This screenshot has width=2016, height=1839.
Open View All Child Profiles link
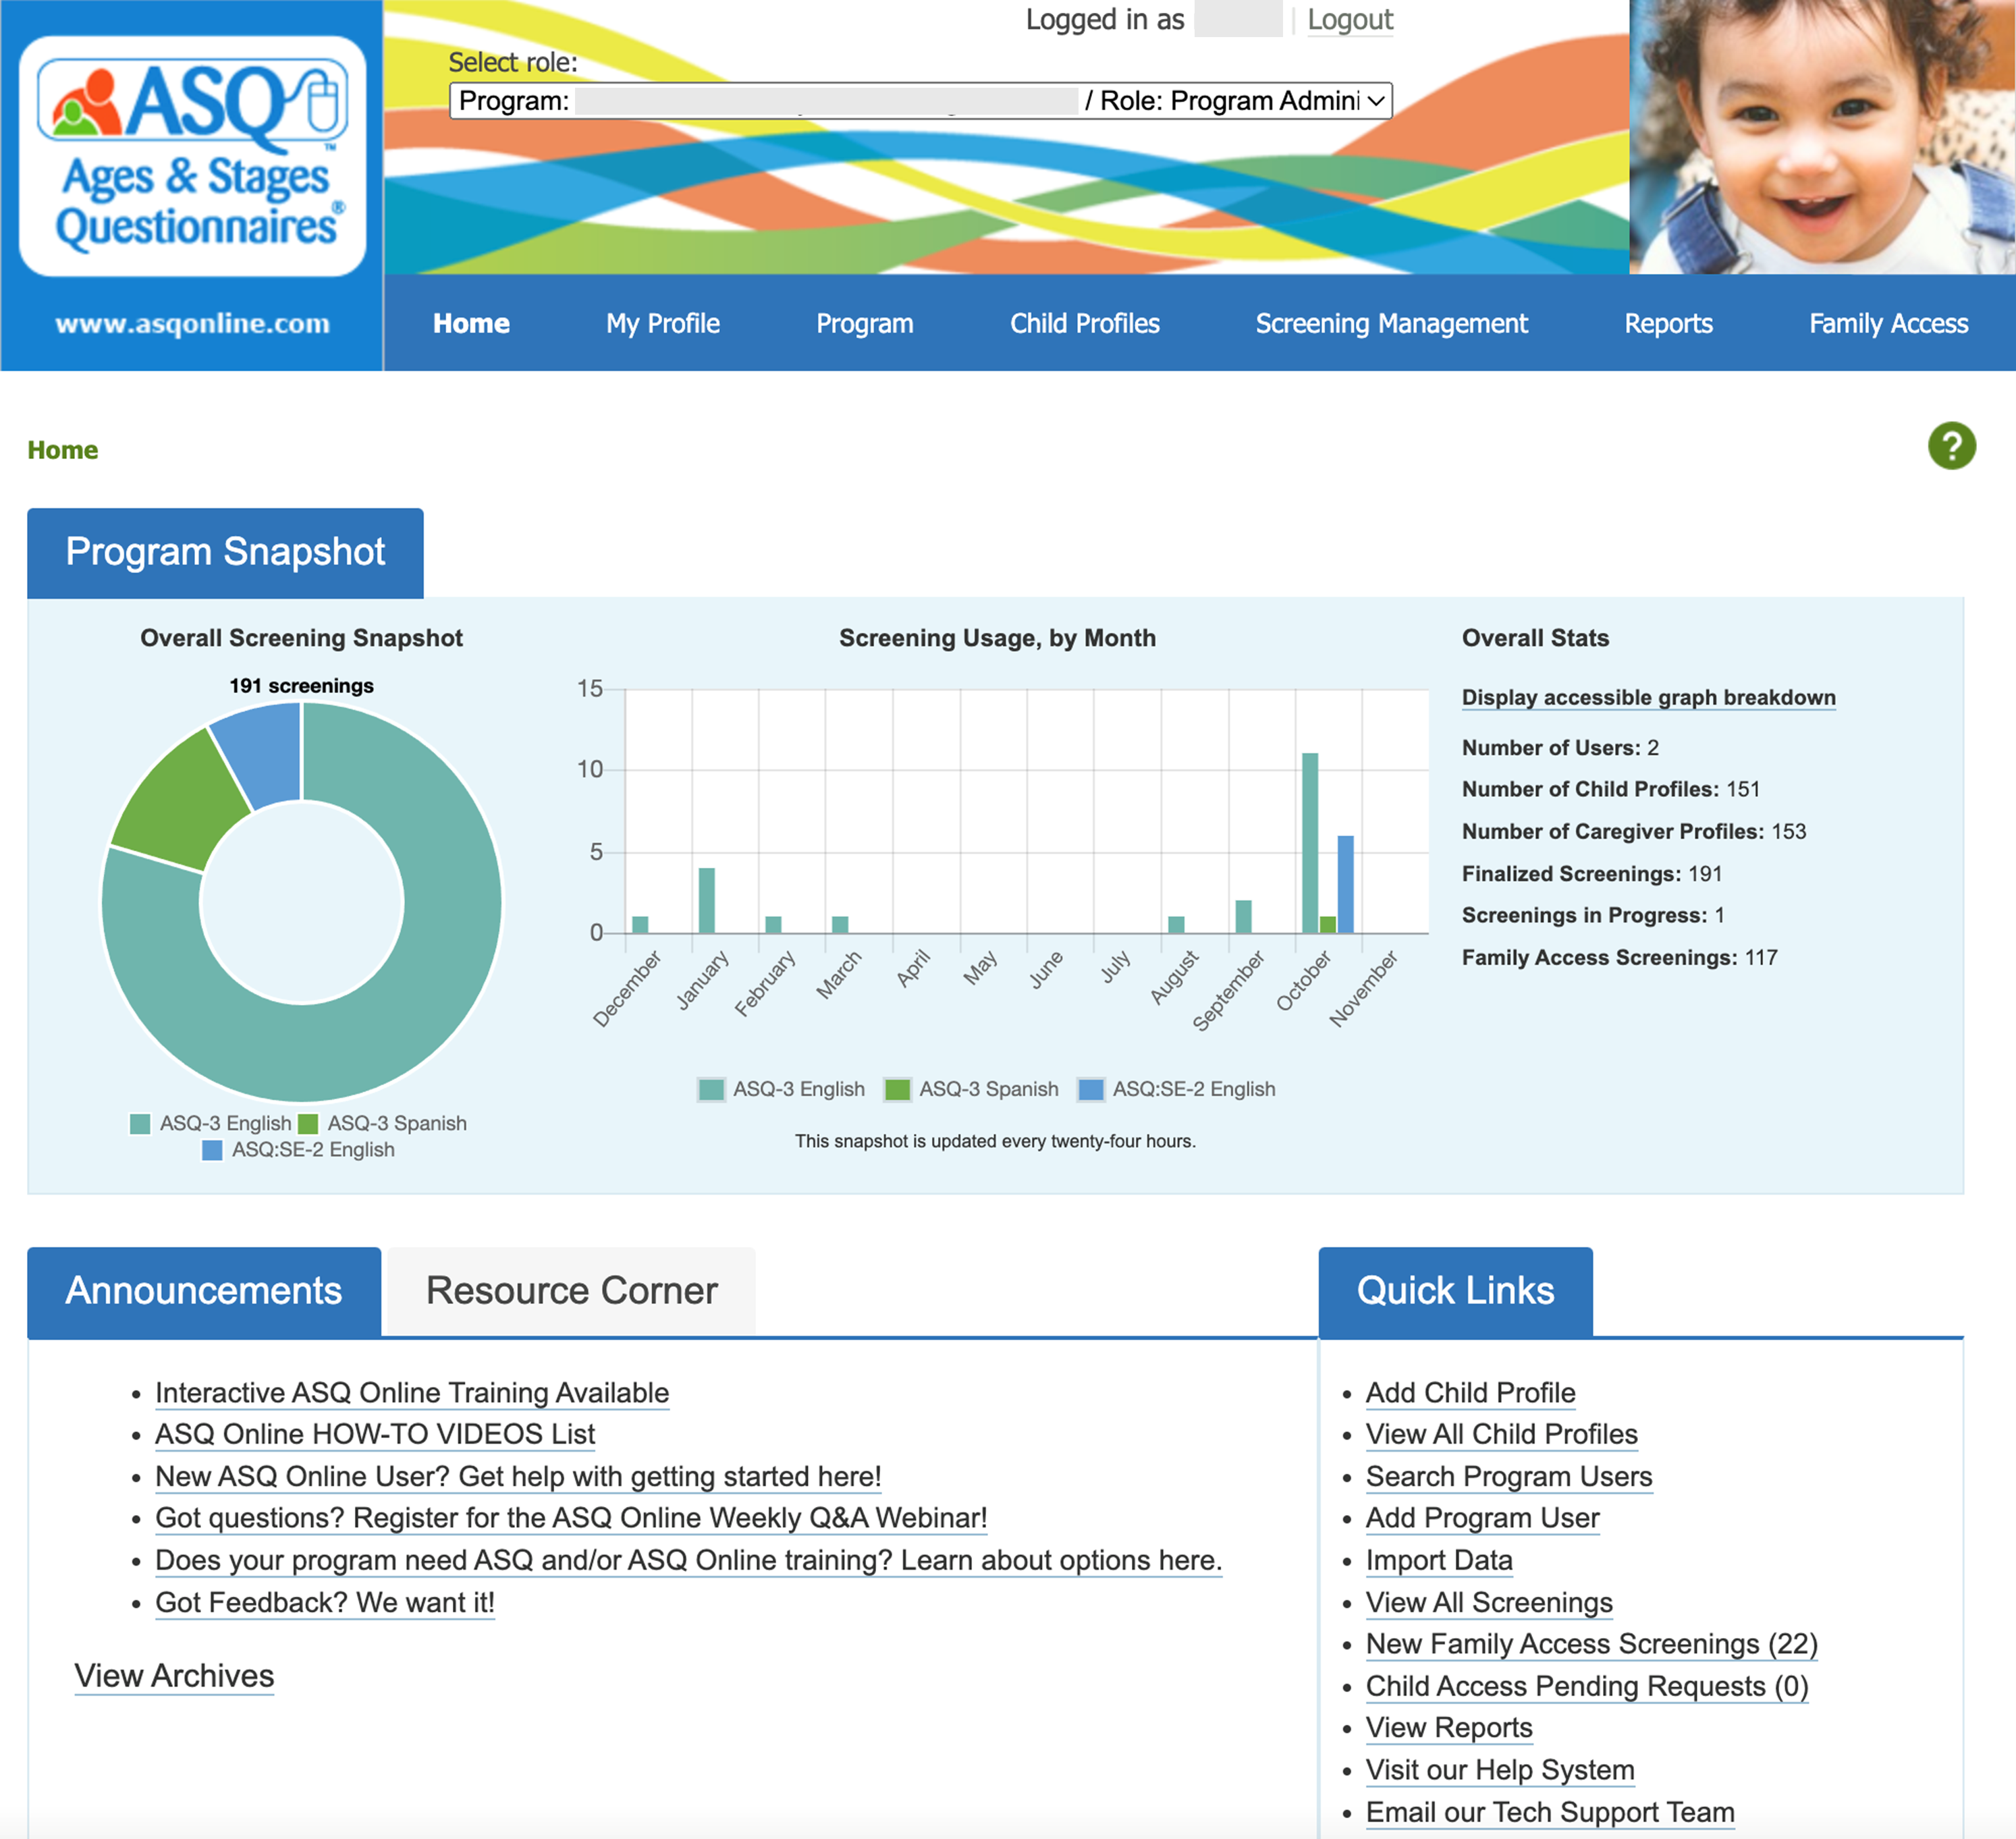click(x=1501, y=1434)
